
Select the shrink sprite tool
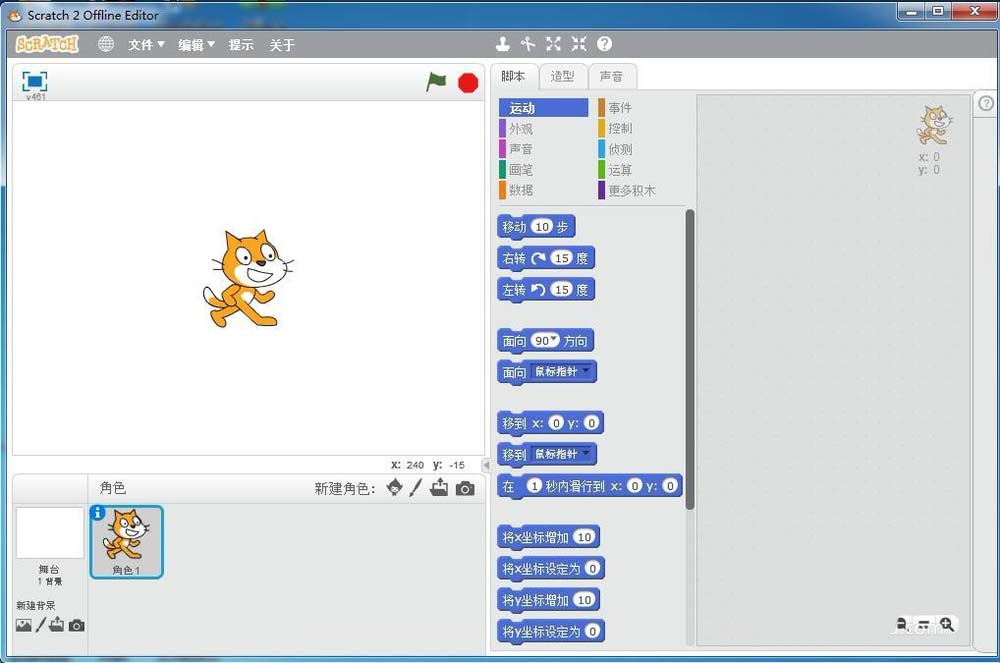(x=578, y=43)
